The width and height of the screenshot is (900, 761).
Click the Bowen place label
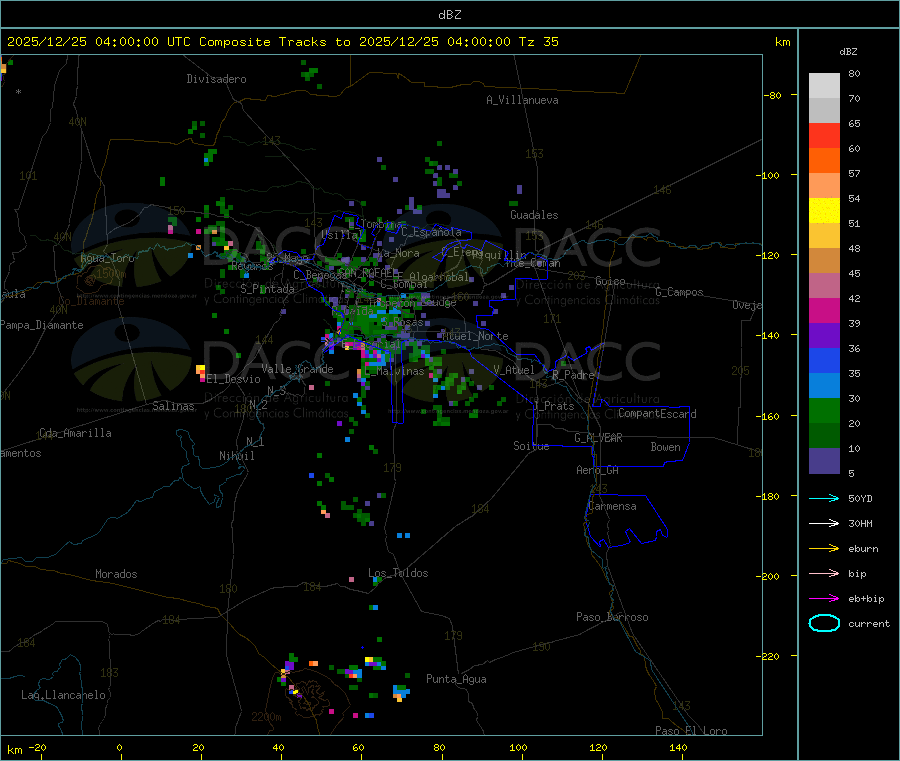(x=666, y=447)
